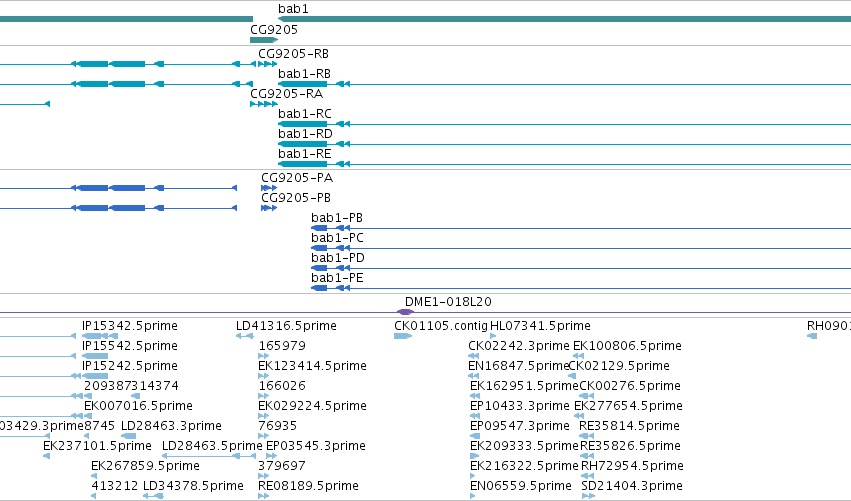Click feature label 76935

click(277, 427)
